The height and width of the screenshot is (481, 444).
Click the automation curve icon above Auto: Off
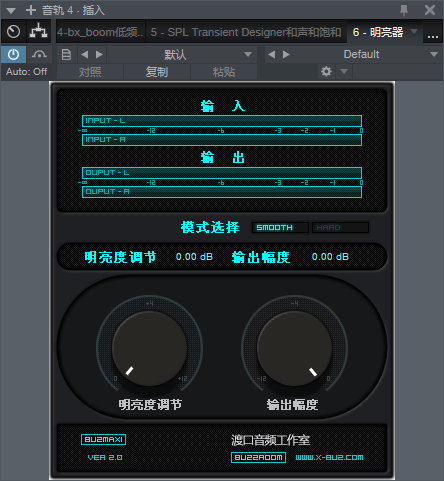click(x=39, y=54)
